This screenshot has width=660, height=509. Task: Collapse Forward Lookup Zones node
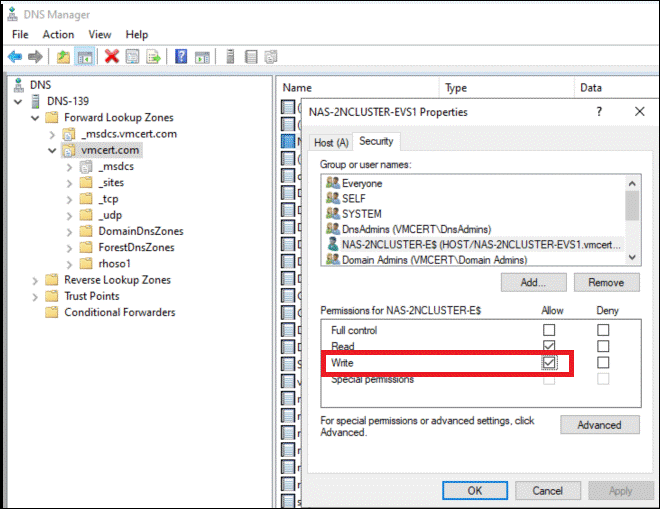35,118
